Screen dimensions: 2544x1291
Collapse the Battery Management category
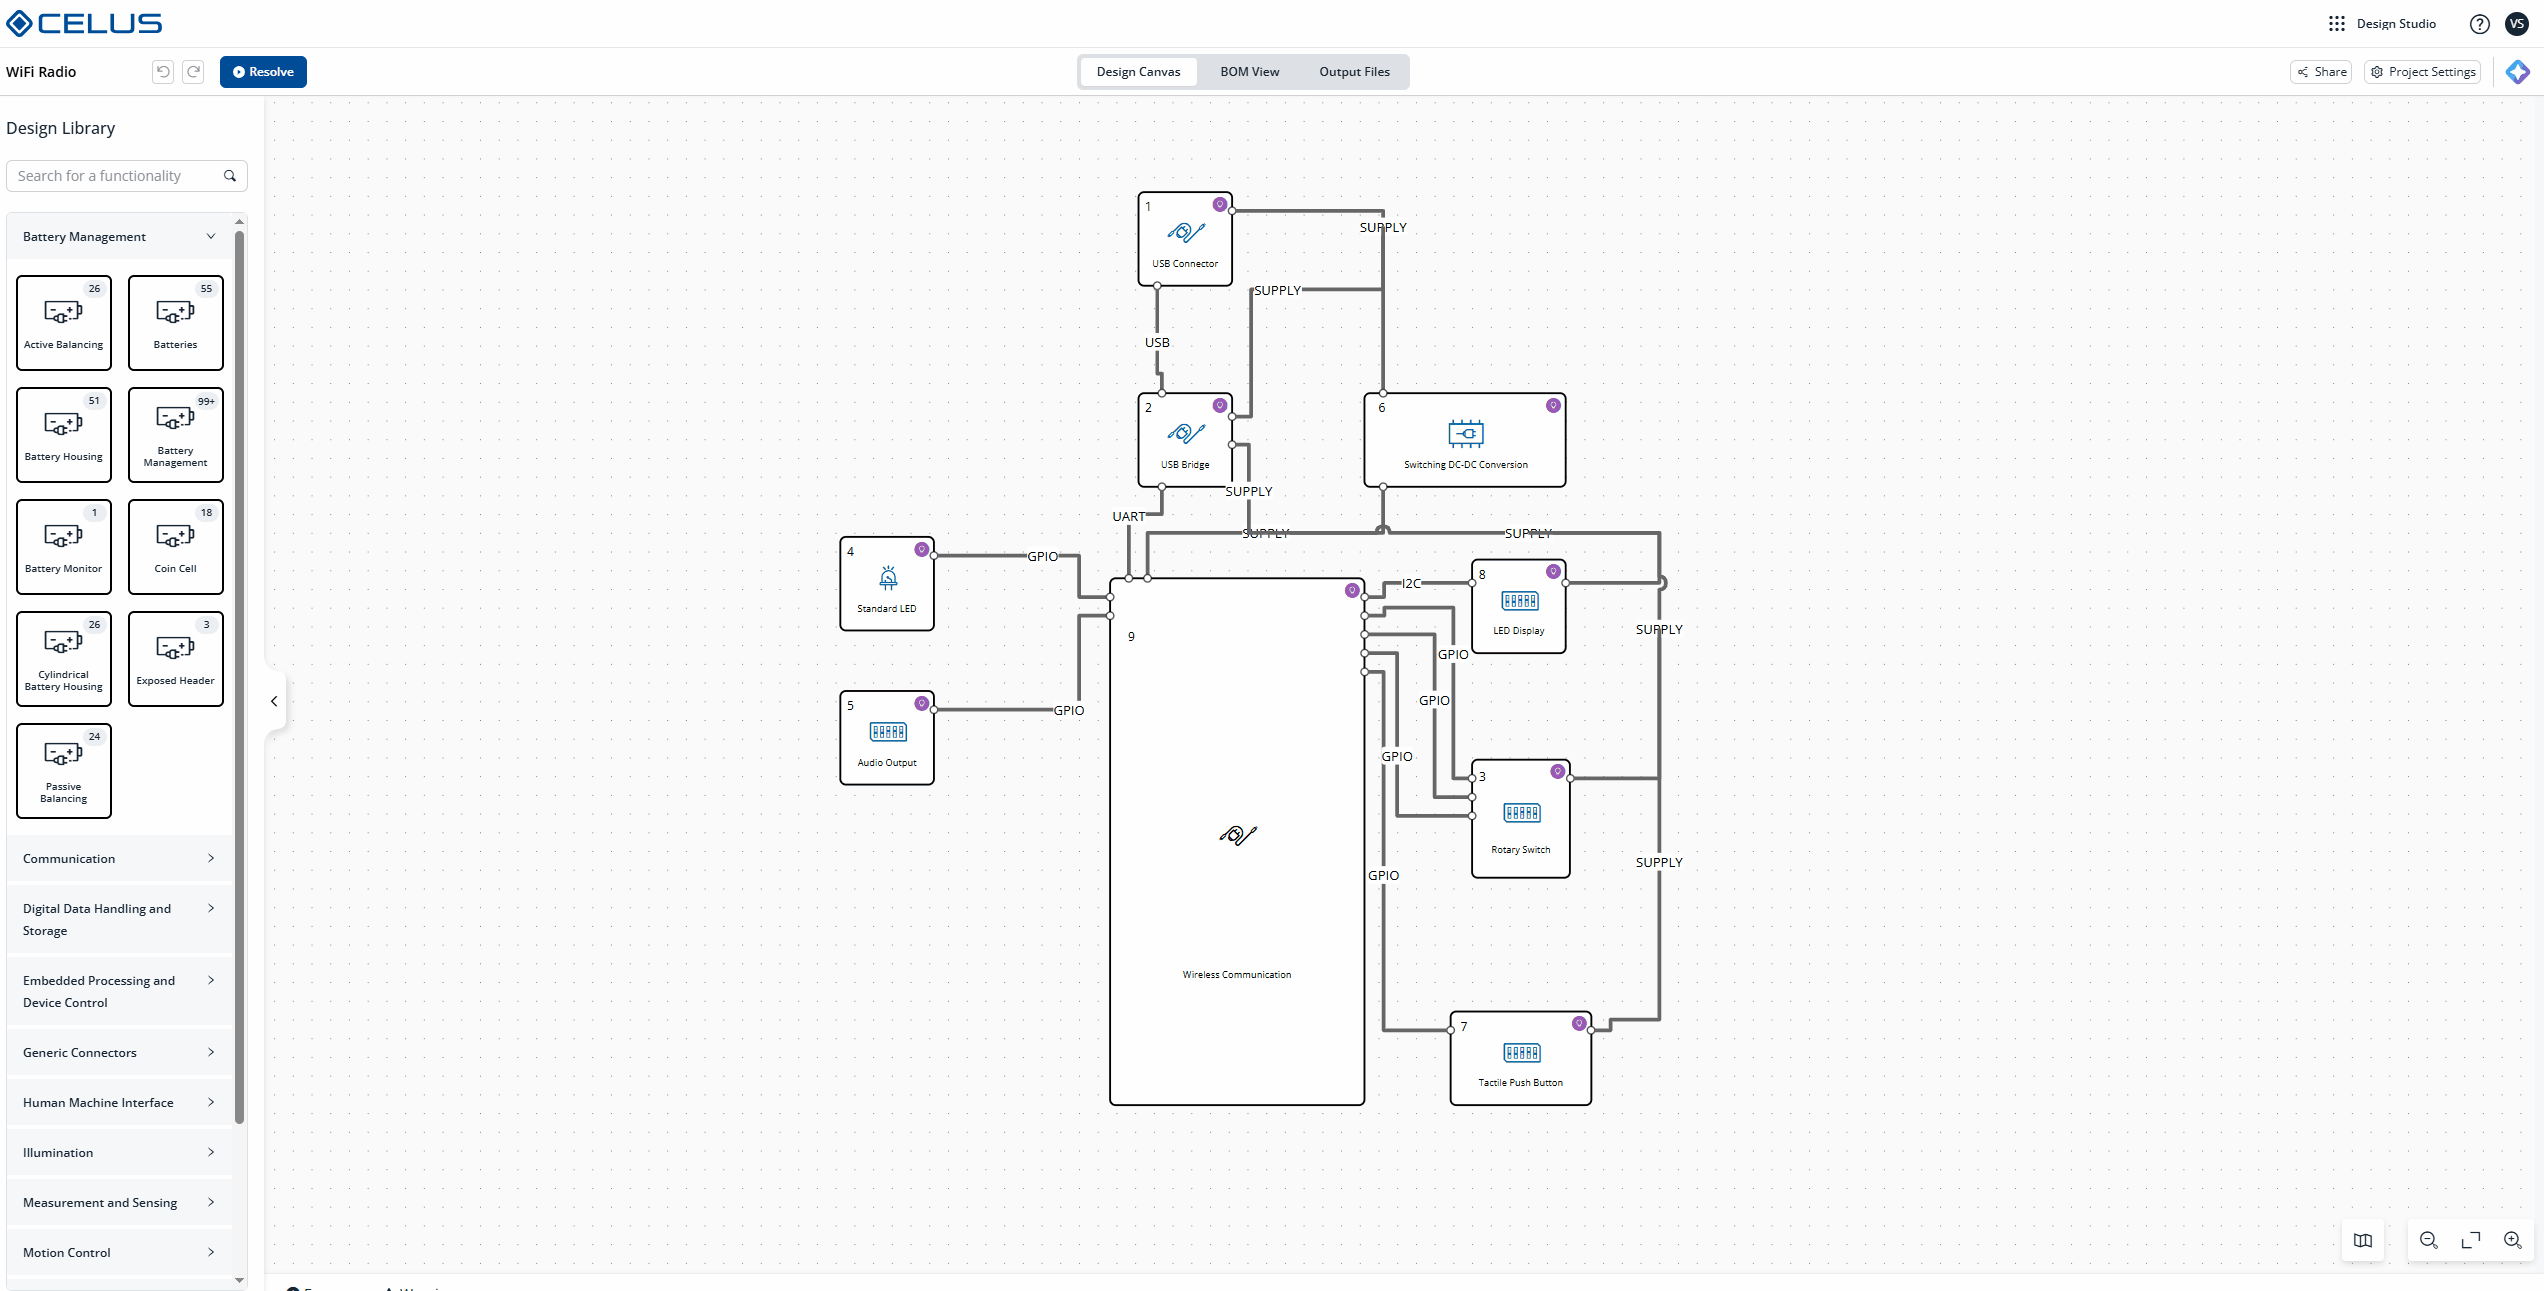coord(210,237)
